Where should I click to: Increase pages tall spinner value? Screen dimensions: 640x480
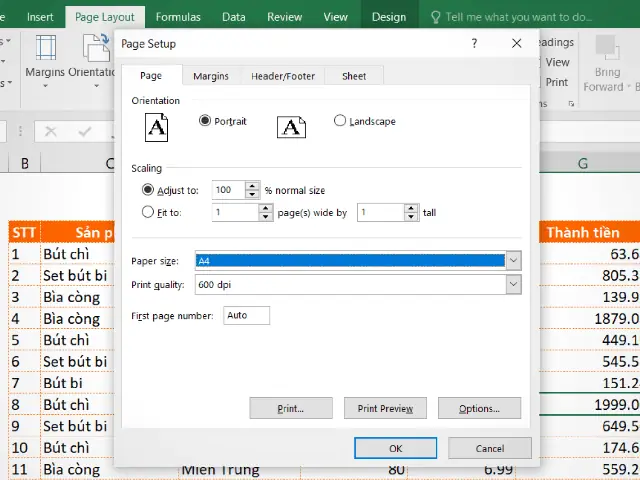411,208
